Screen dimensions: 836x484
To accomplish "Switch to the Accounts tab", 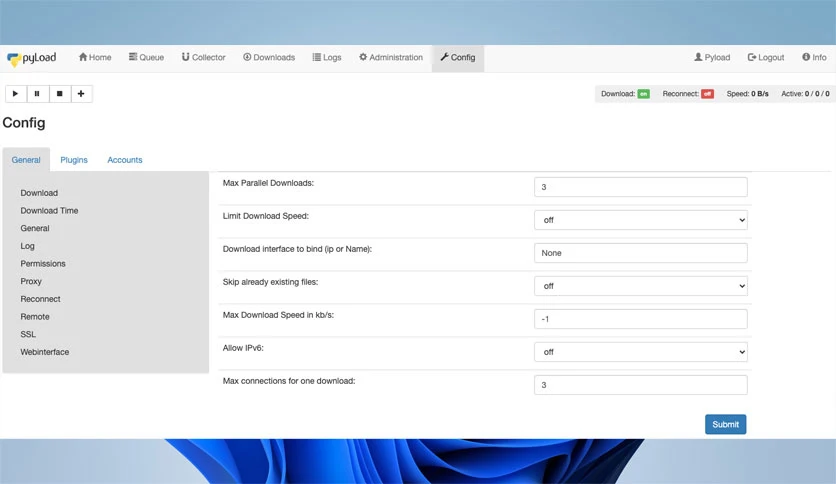I will 125,160.
